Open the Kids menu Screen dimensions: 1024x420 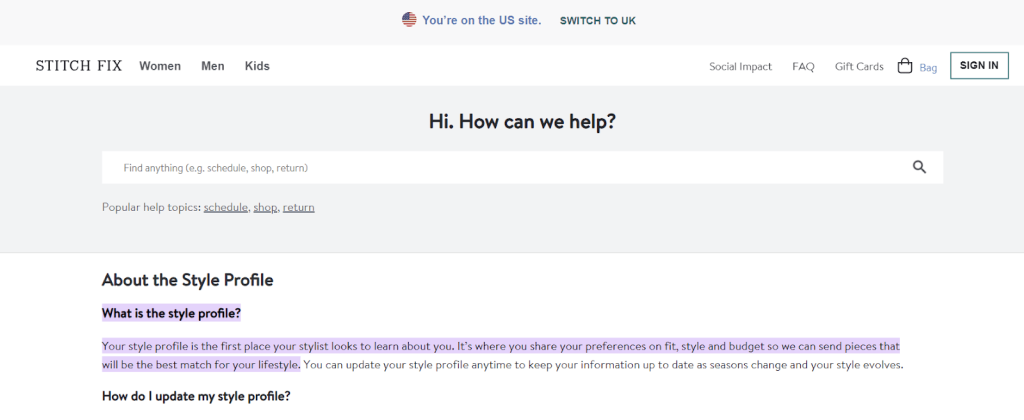click(x=257, y=66)
